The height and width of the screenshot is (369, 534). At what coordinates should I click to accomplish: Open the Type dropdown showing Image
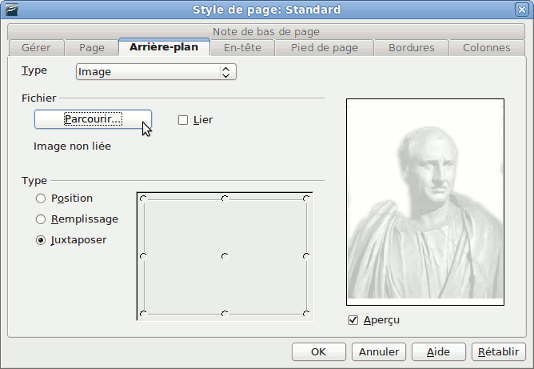tap(156, 72)
